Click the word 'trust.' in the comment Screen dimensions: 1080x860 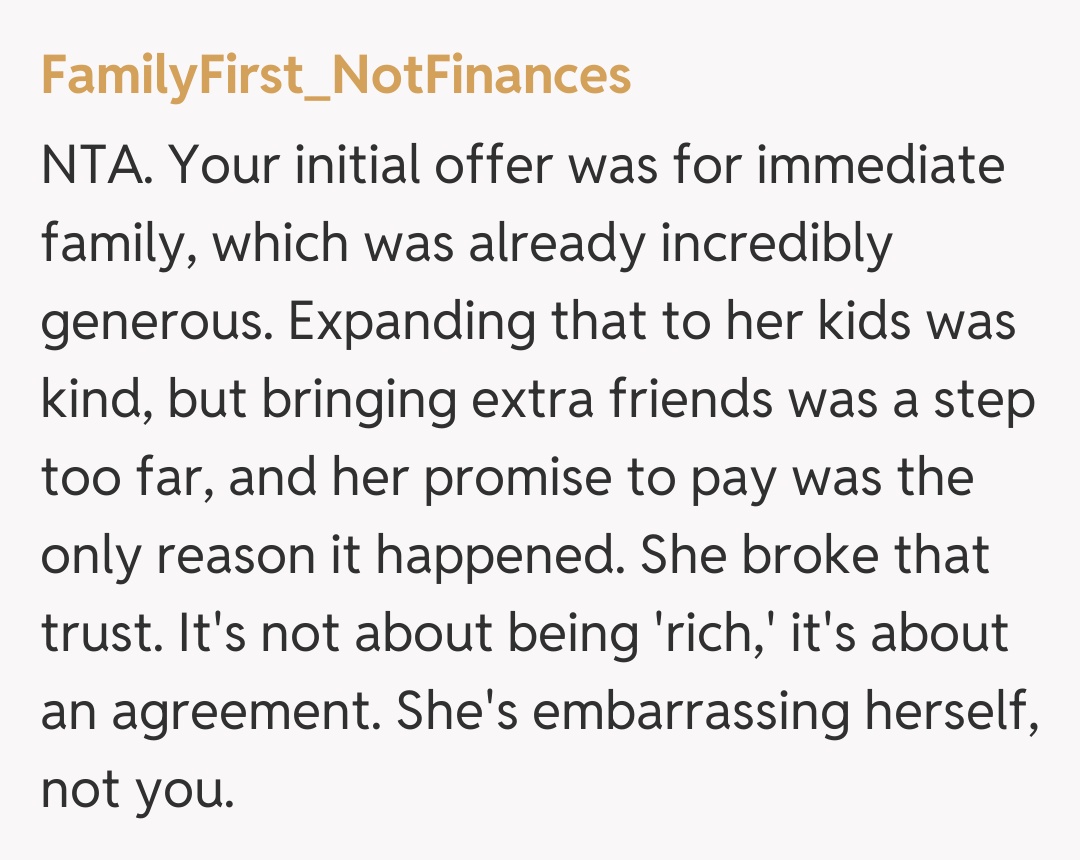pos(100,634)
